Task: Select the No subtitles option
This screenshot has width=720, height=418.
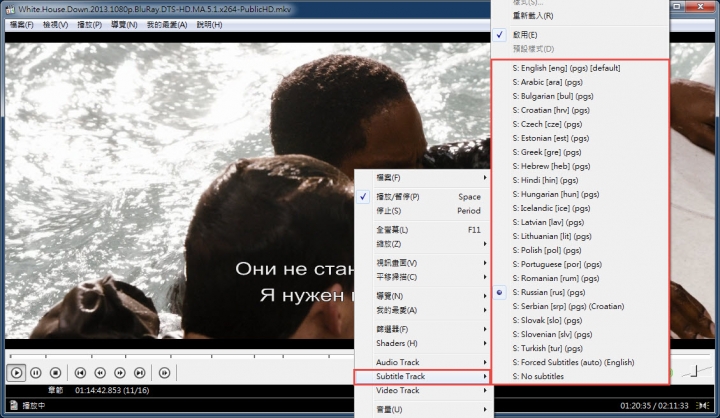Action: click(580, 376)
